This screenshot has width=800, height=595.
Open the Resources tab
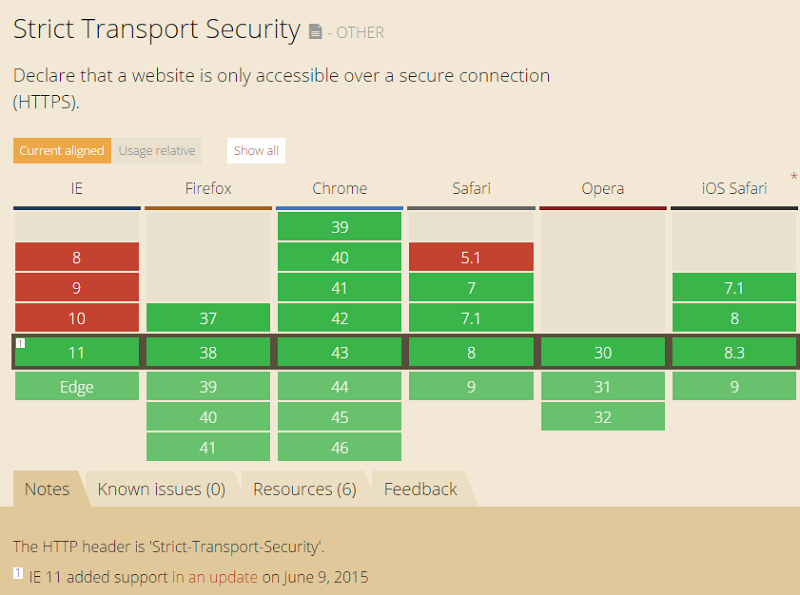pos(304,489)
